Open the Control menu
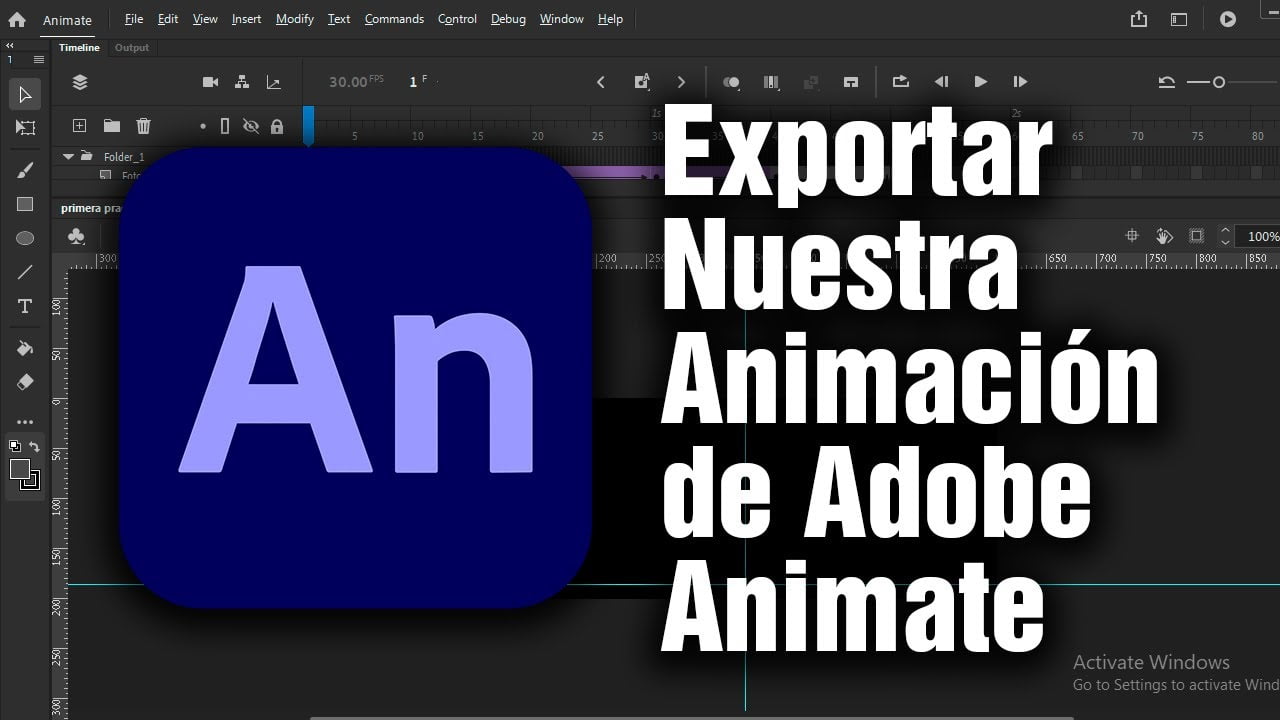1280x720 pixels. tap(458, 19)
